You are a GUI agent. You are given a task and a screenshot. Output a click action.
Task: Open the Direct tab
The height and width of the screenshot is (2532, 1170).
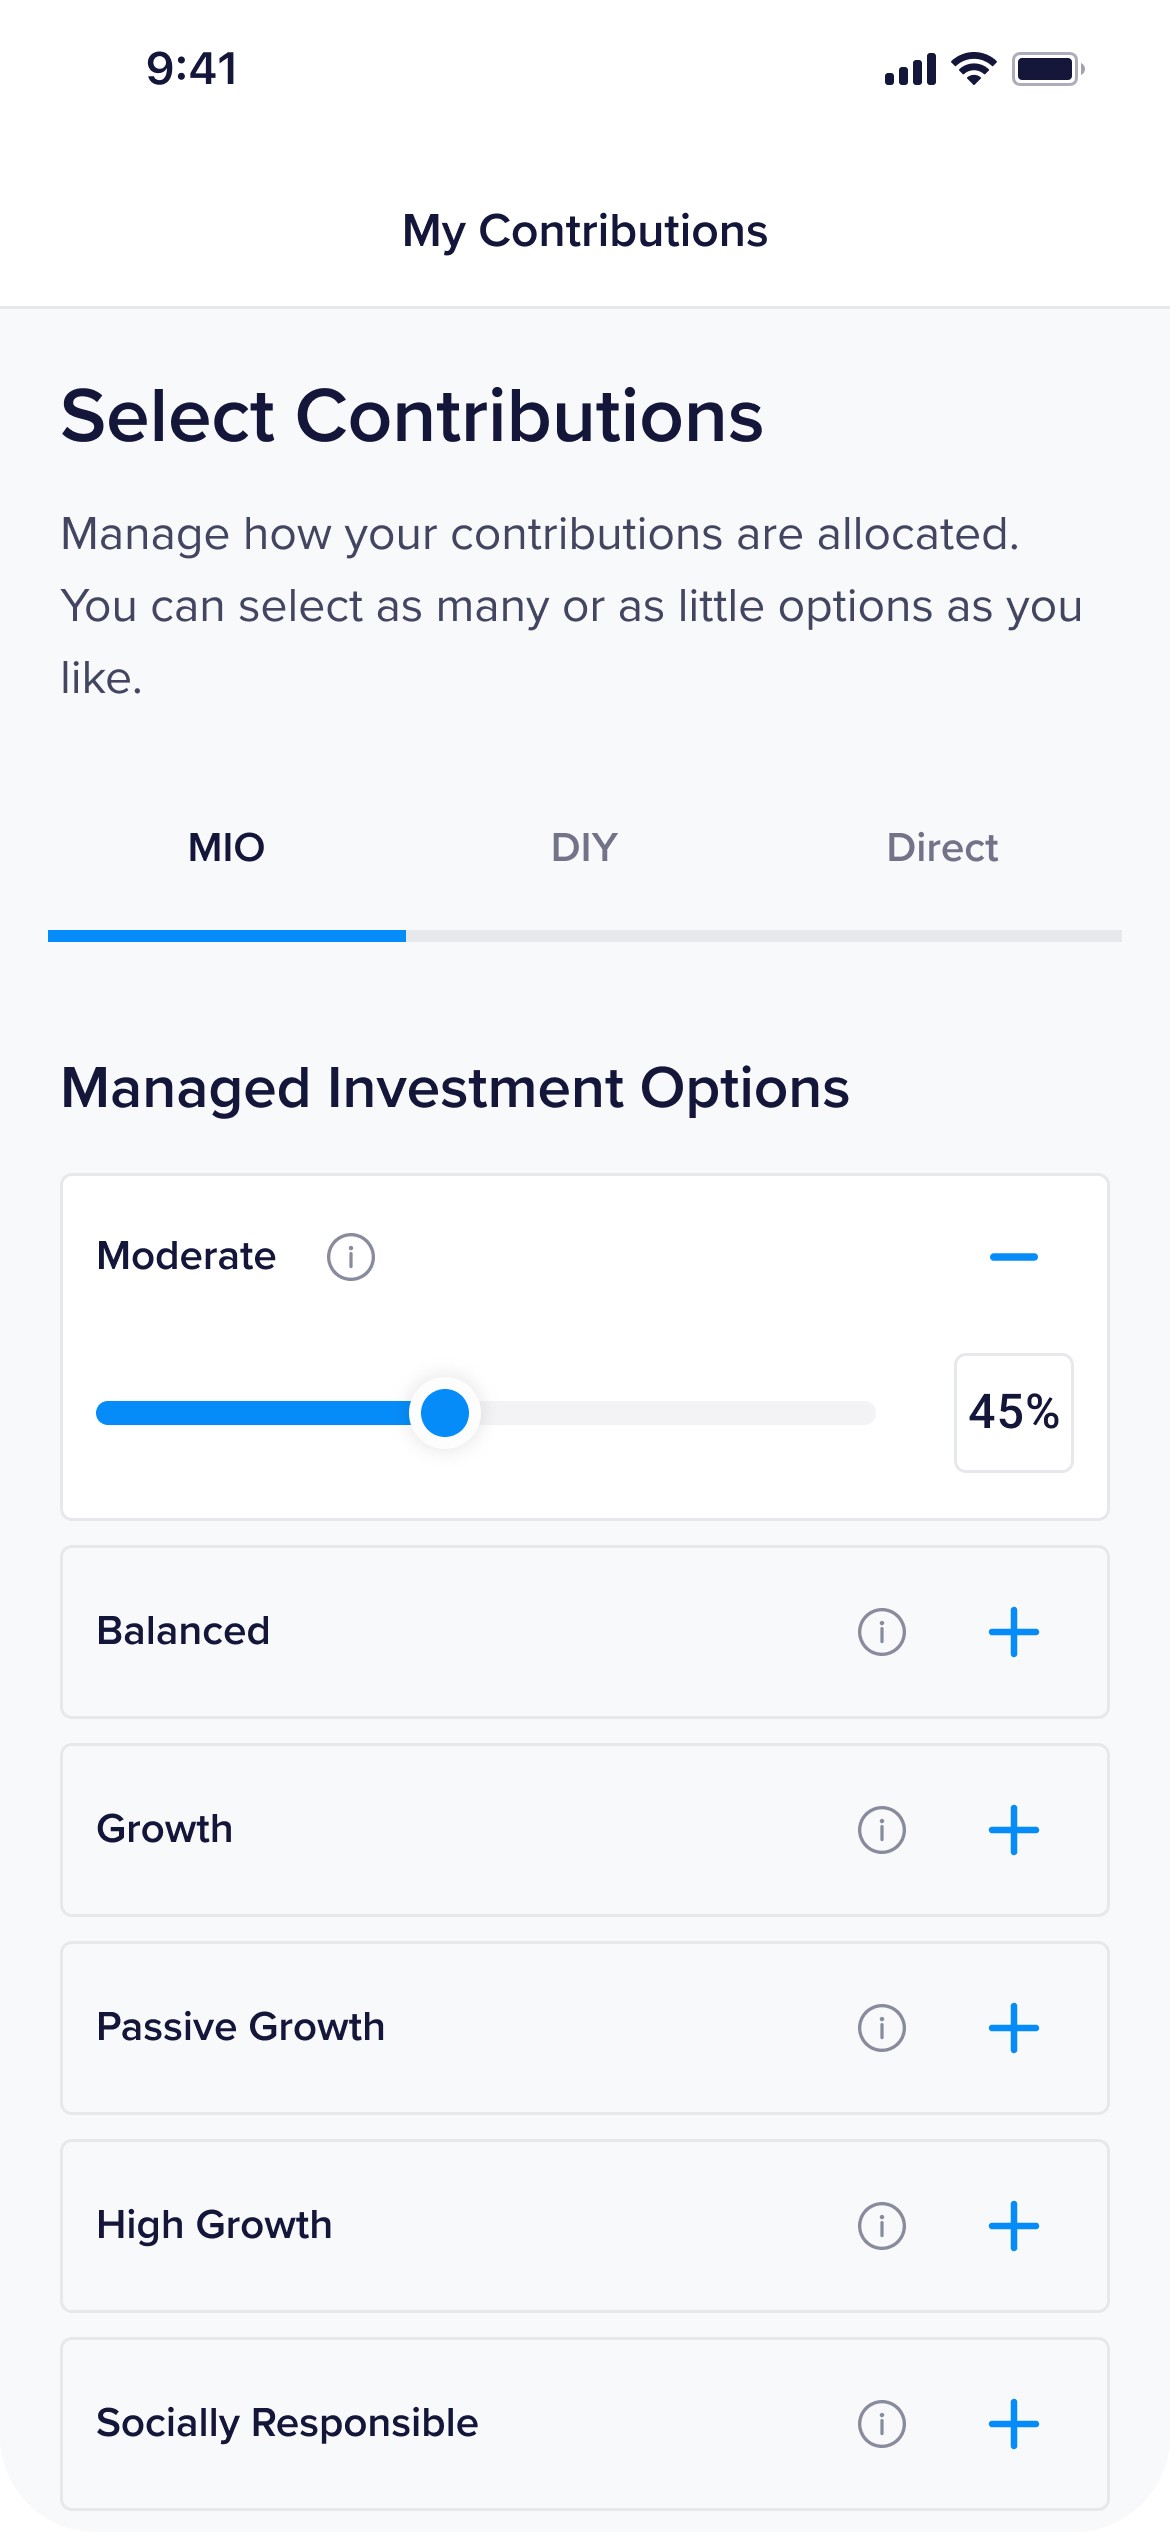tap(942, 848)
